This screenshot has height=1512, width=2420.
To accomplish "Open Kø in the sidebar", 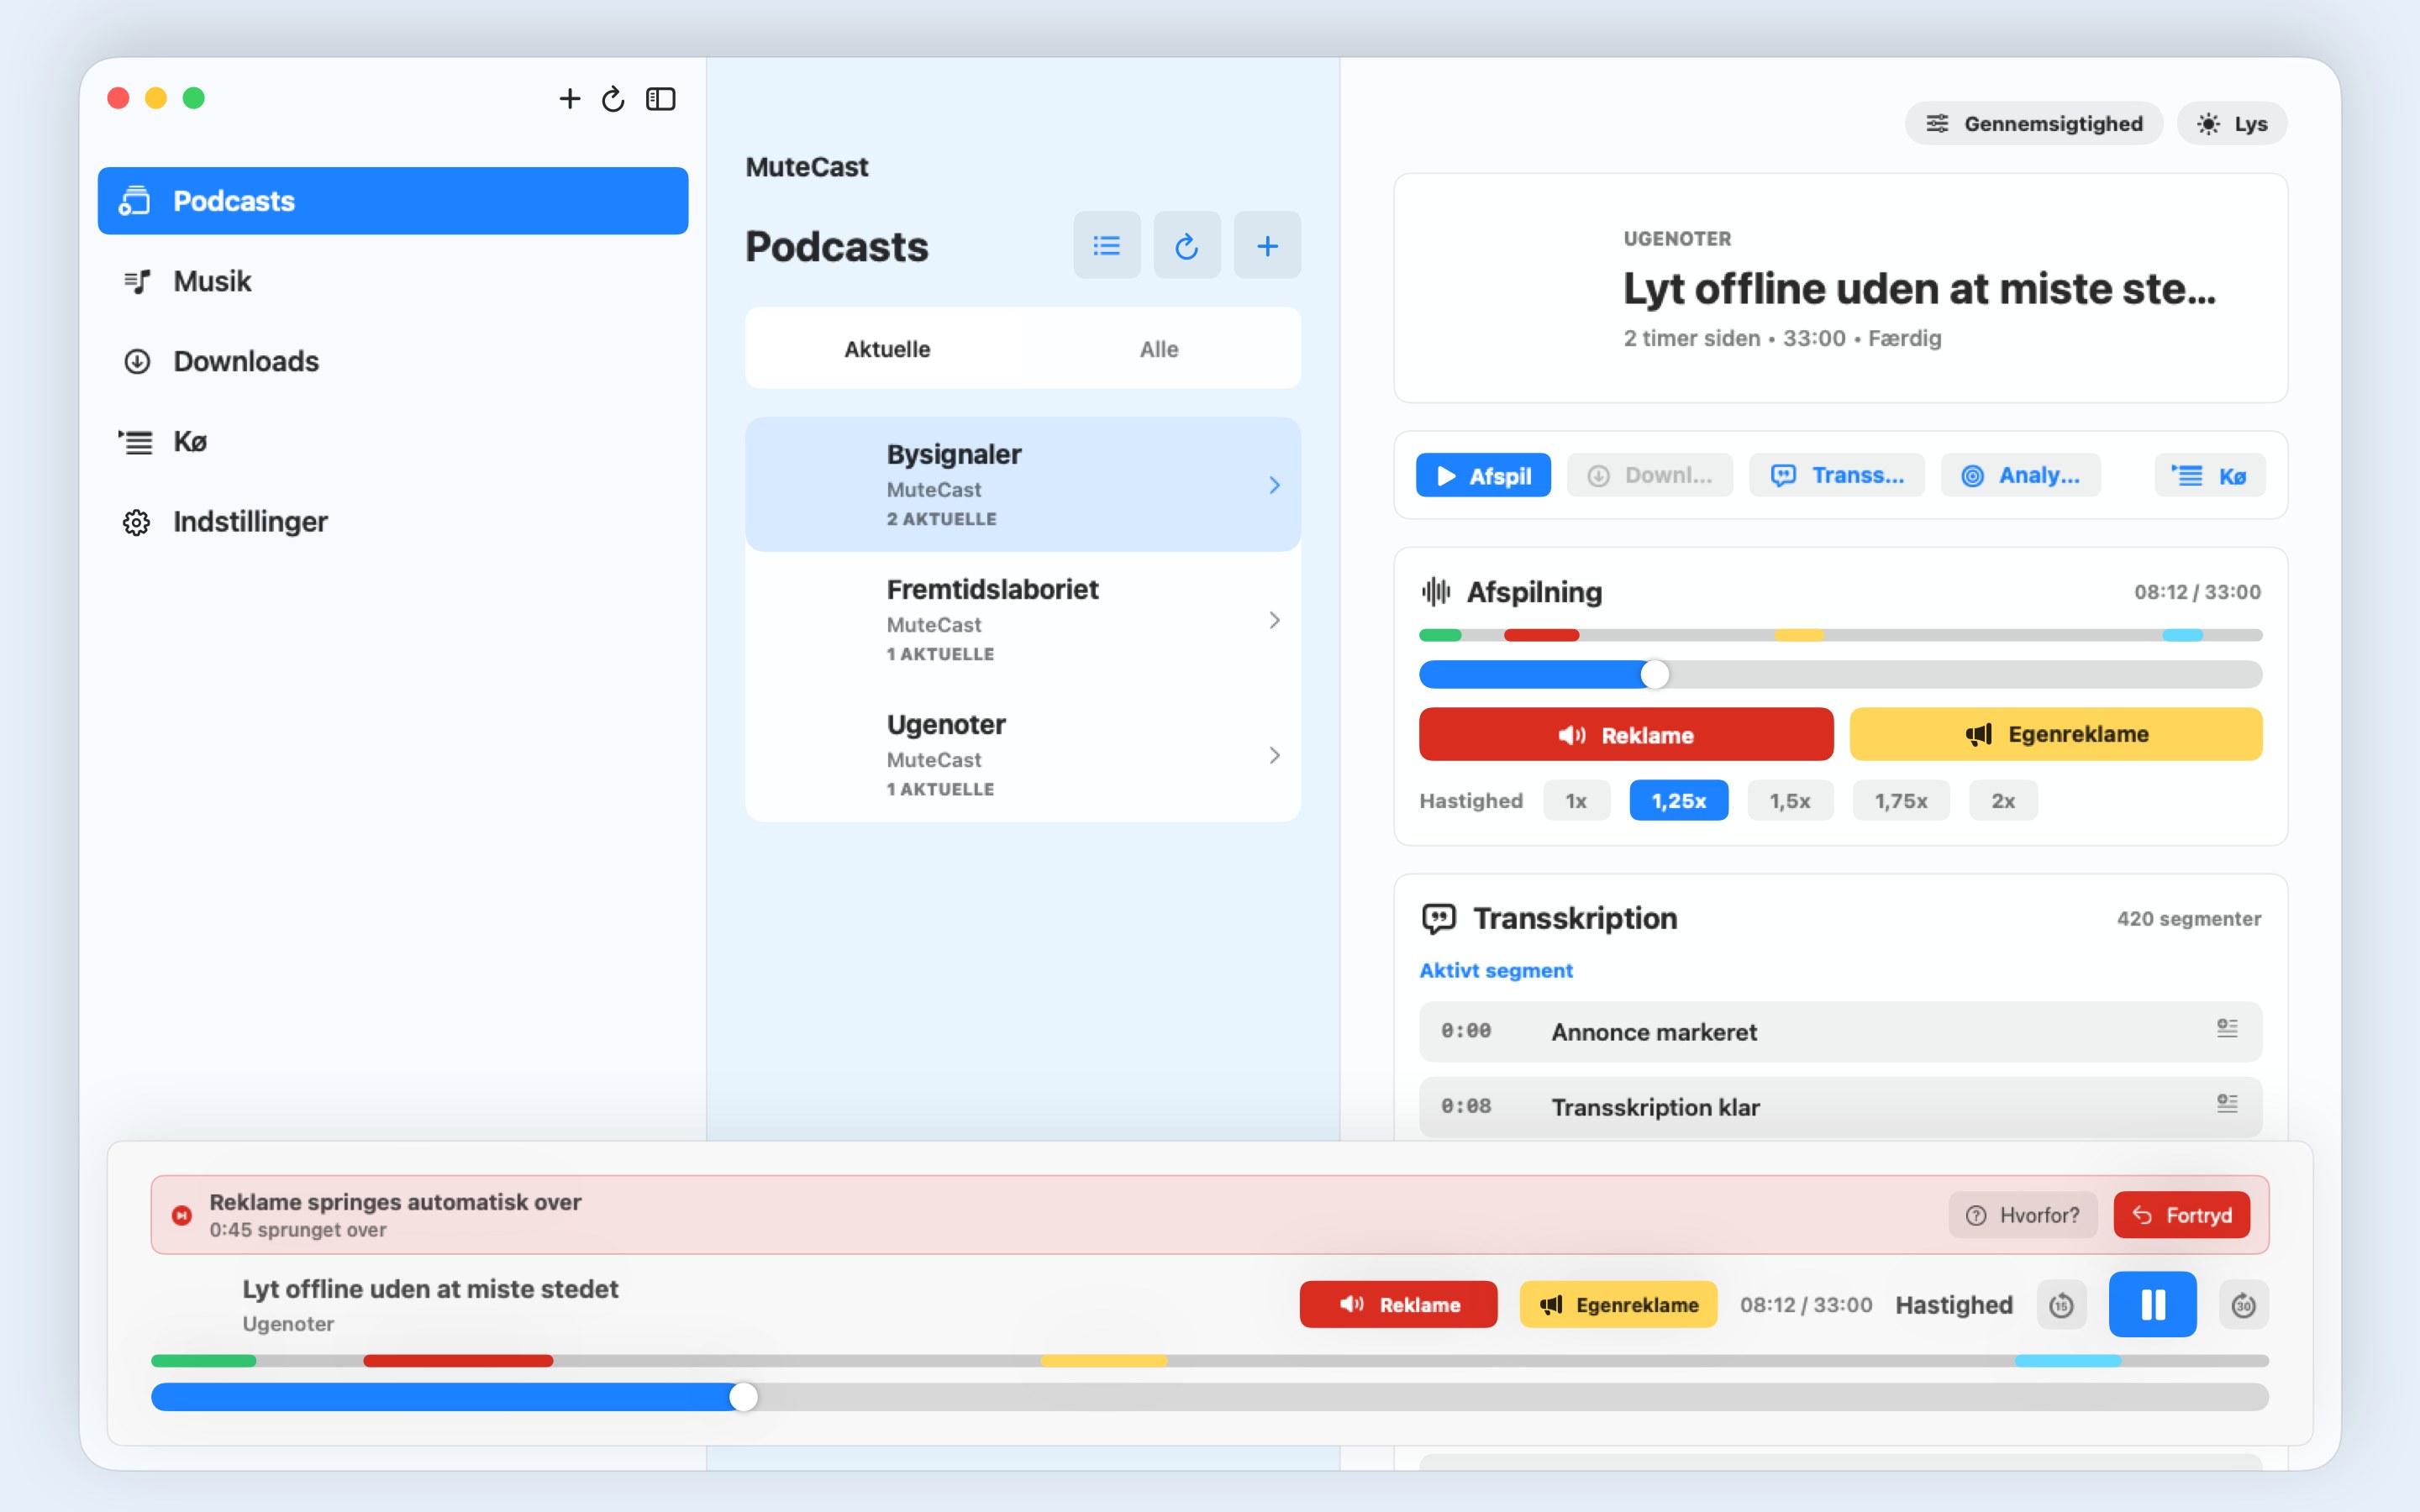I will tap(393, 441).
